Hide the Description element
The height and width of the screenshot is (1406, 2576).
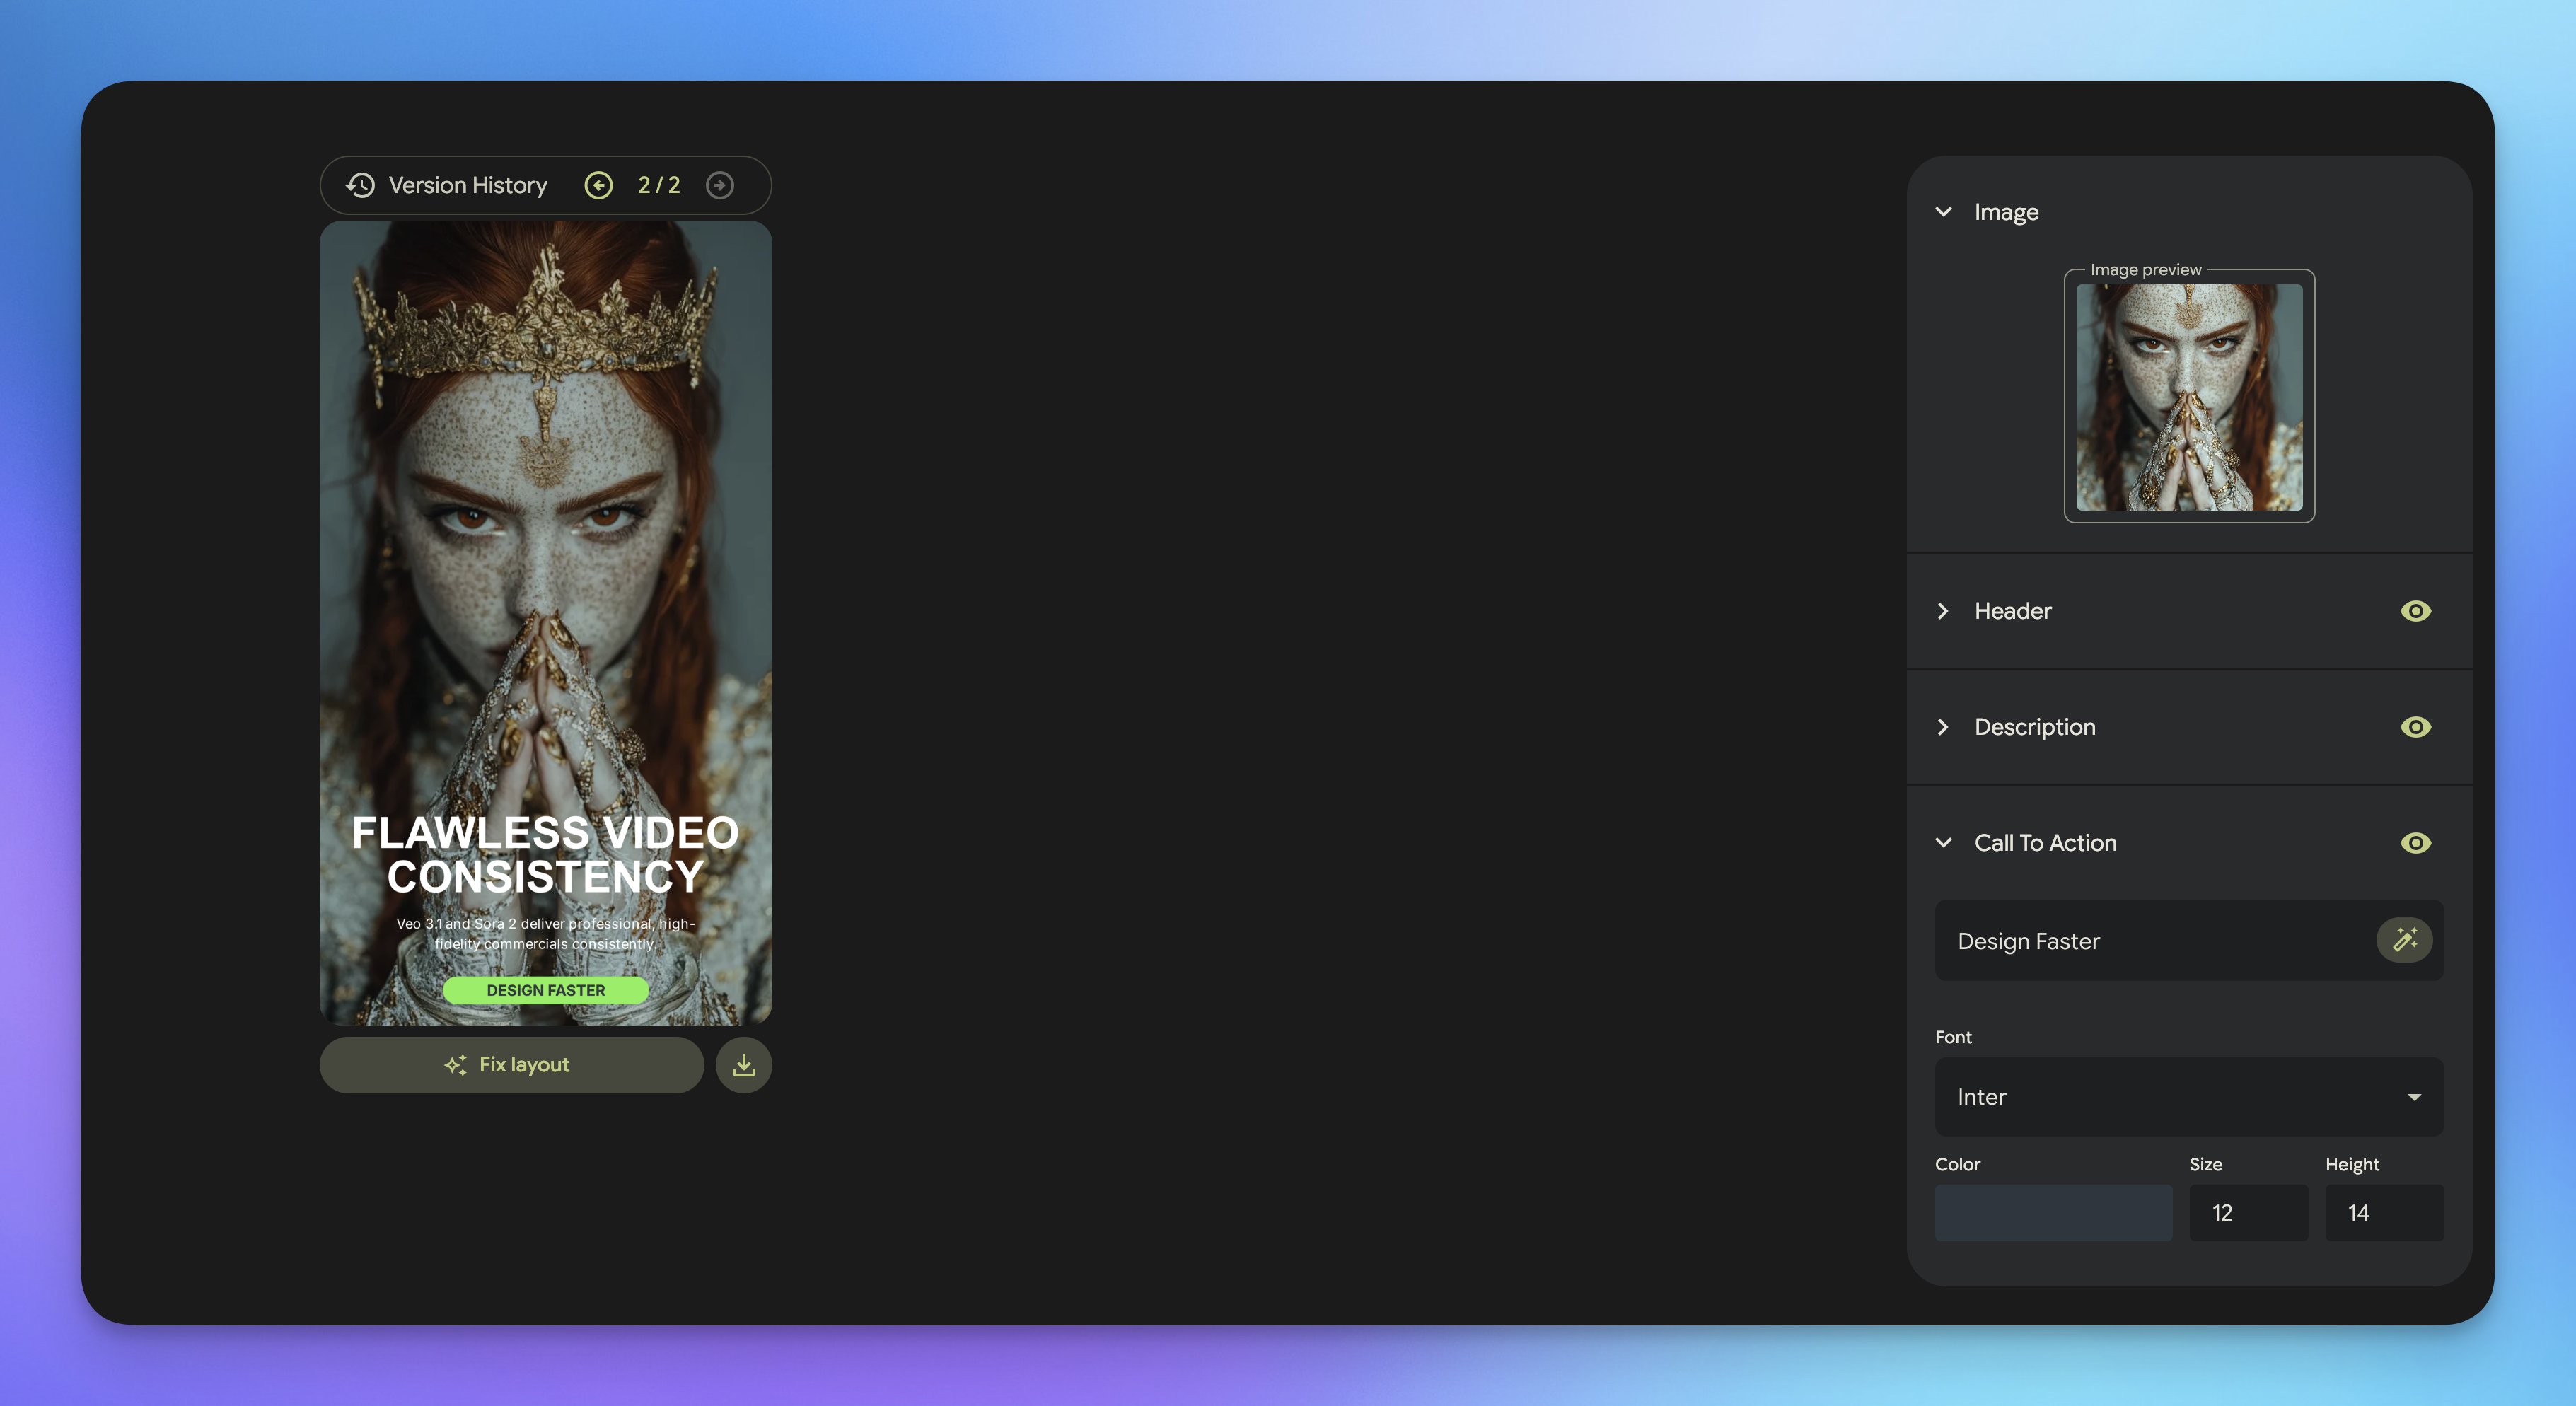point(2415,727)
